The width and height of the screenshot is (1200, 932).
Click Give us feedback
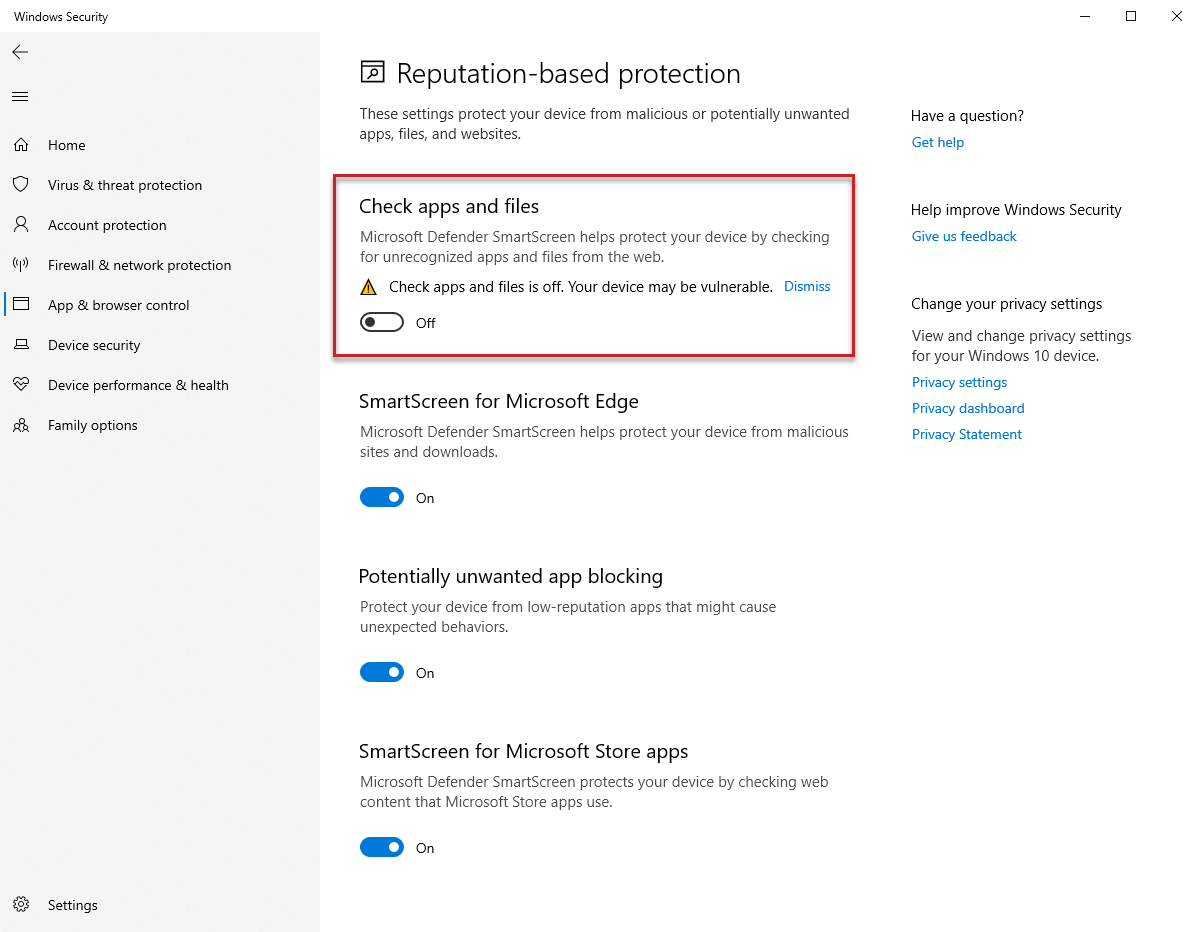(x=963, y=236)
